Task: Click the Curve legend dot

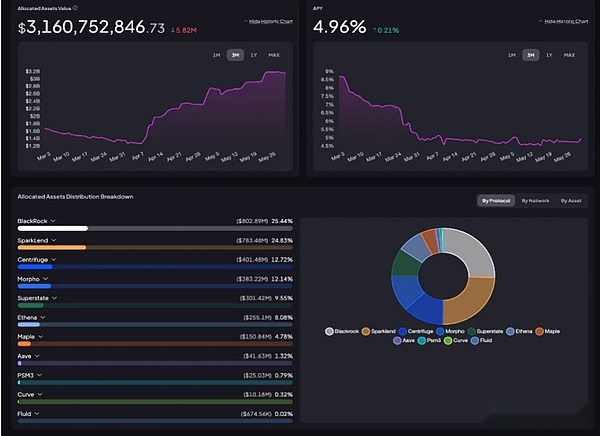Action: click(448, 341)
